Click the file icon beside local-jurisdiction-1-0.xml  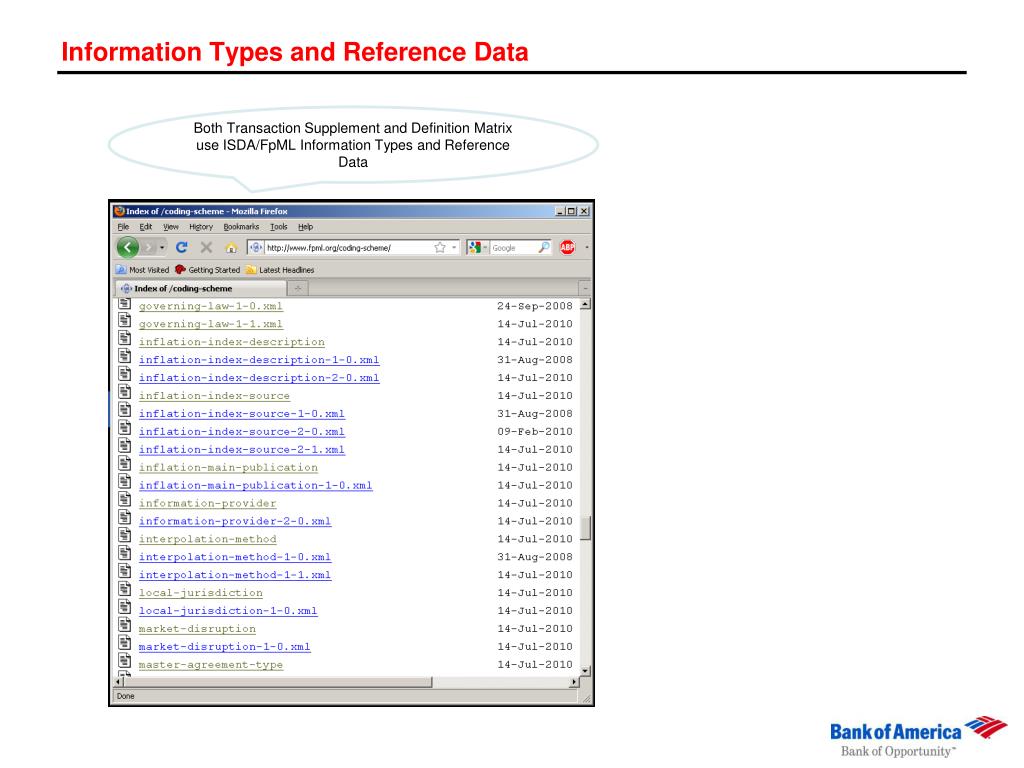click(x=125, y=607)
